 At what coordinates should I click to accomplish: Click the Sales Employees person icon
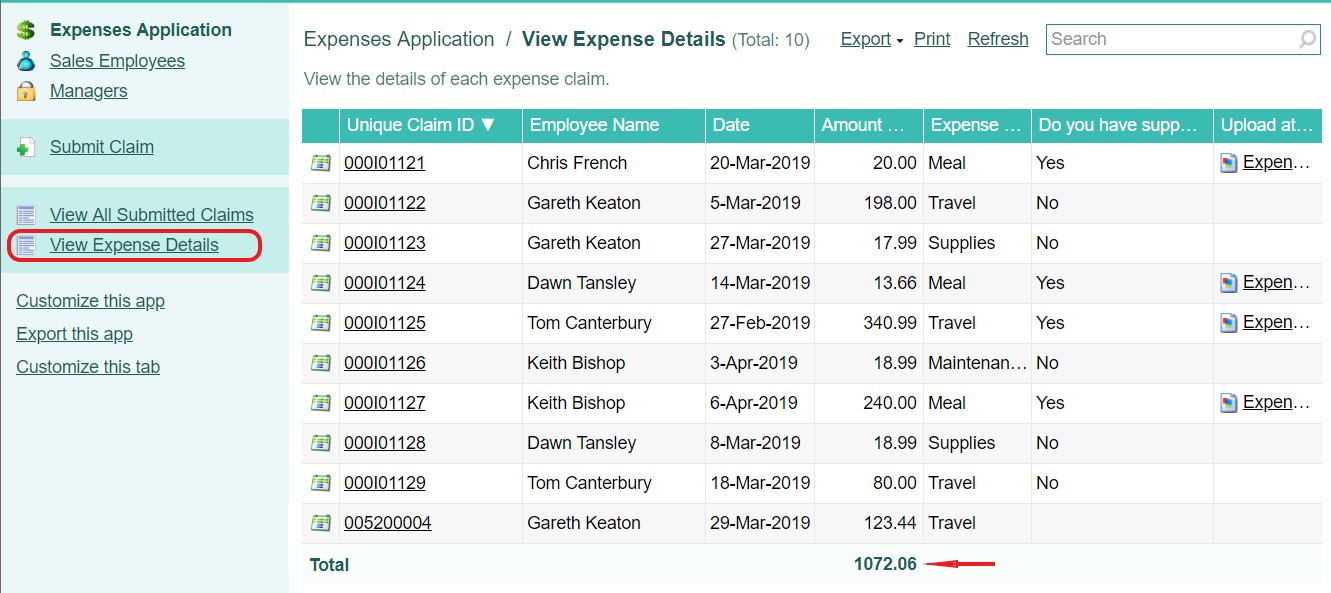coord(26,61)
